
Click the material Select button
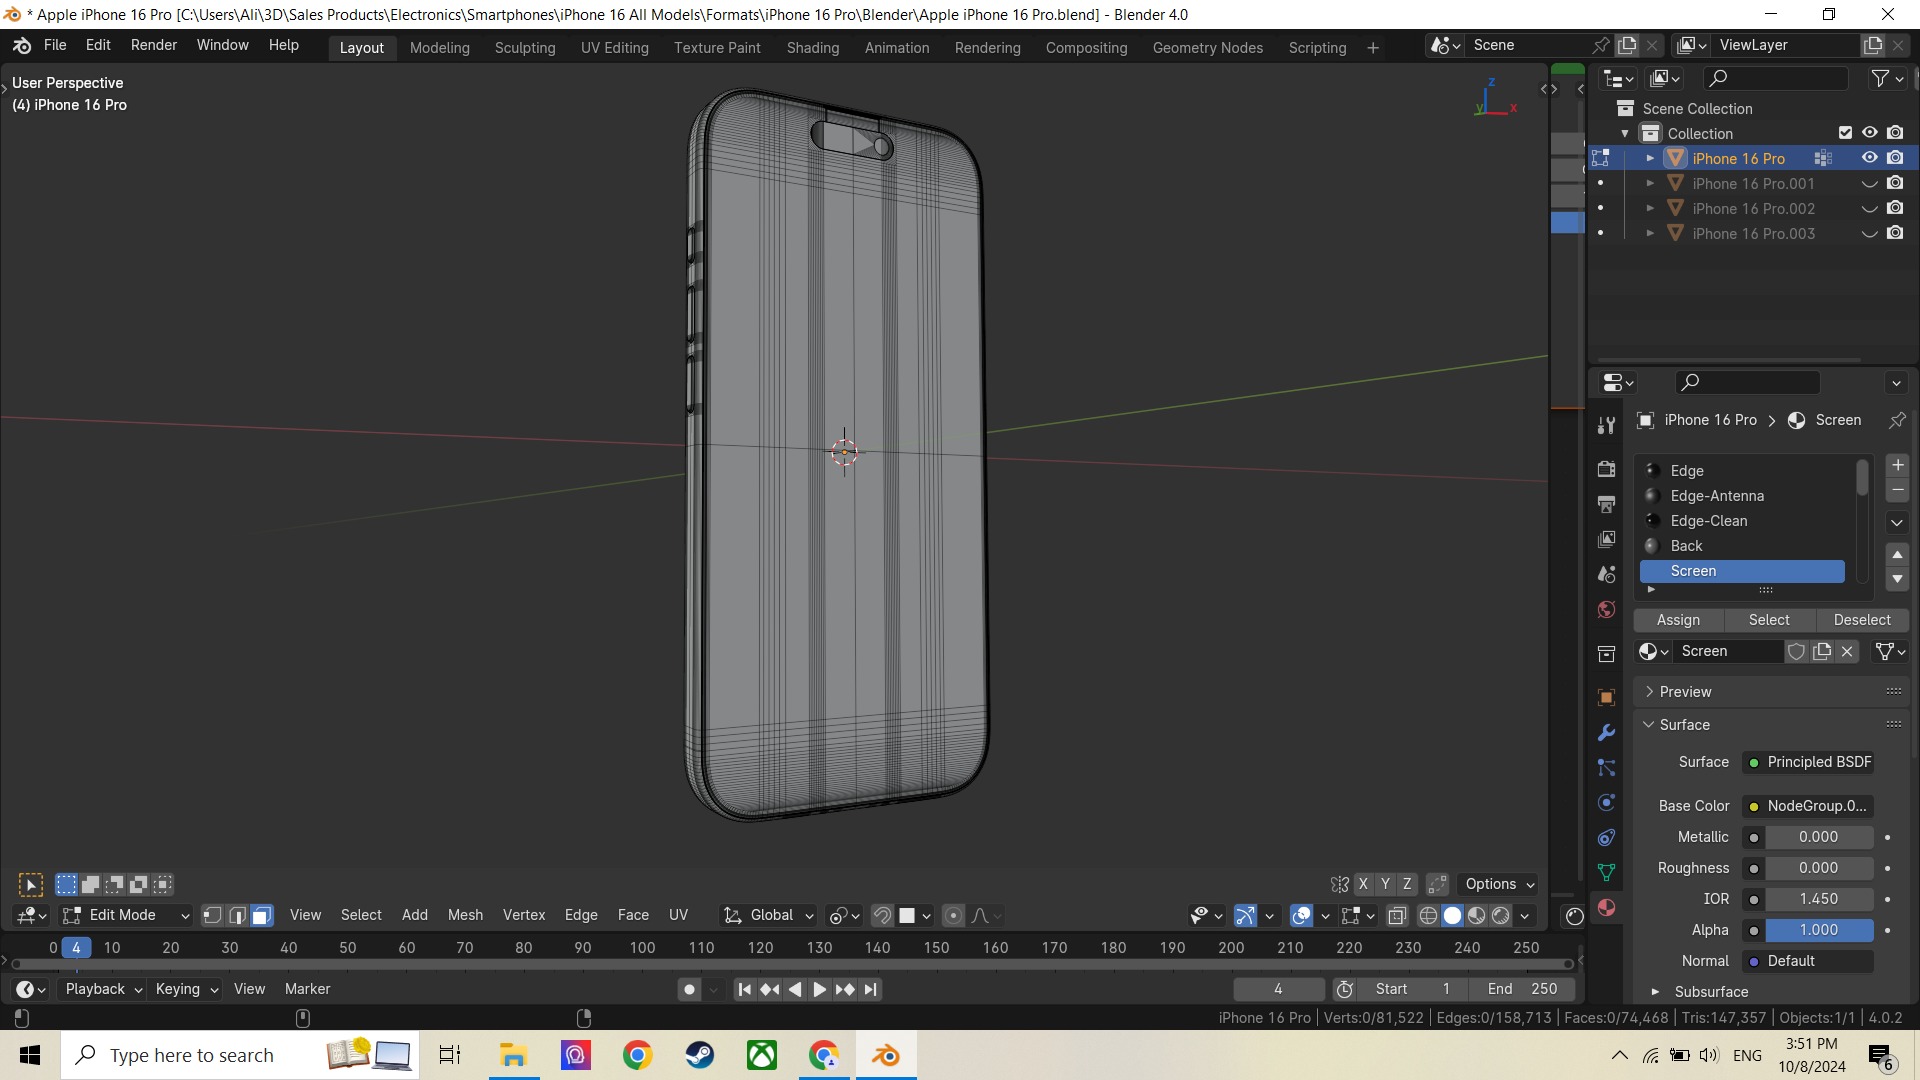coord(1768,620)
